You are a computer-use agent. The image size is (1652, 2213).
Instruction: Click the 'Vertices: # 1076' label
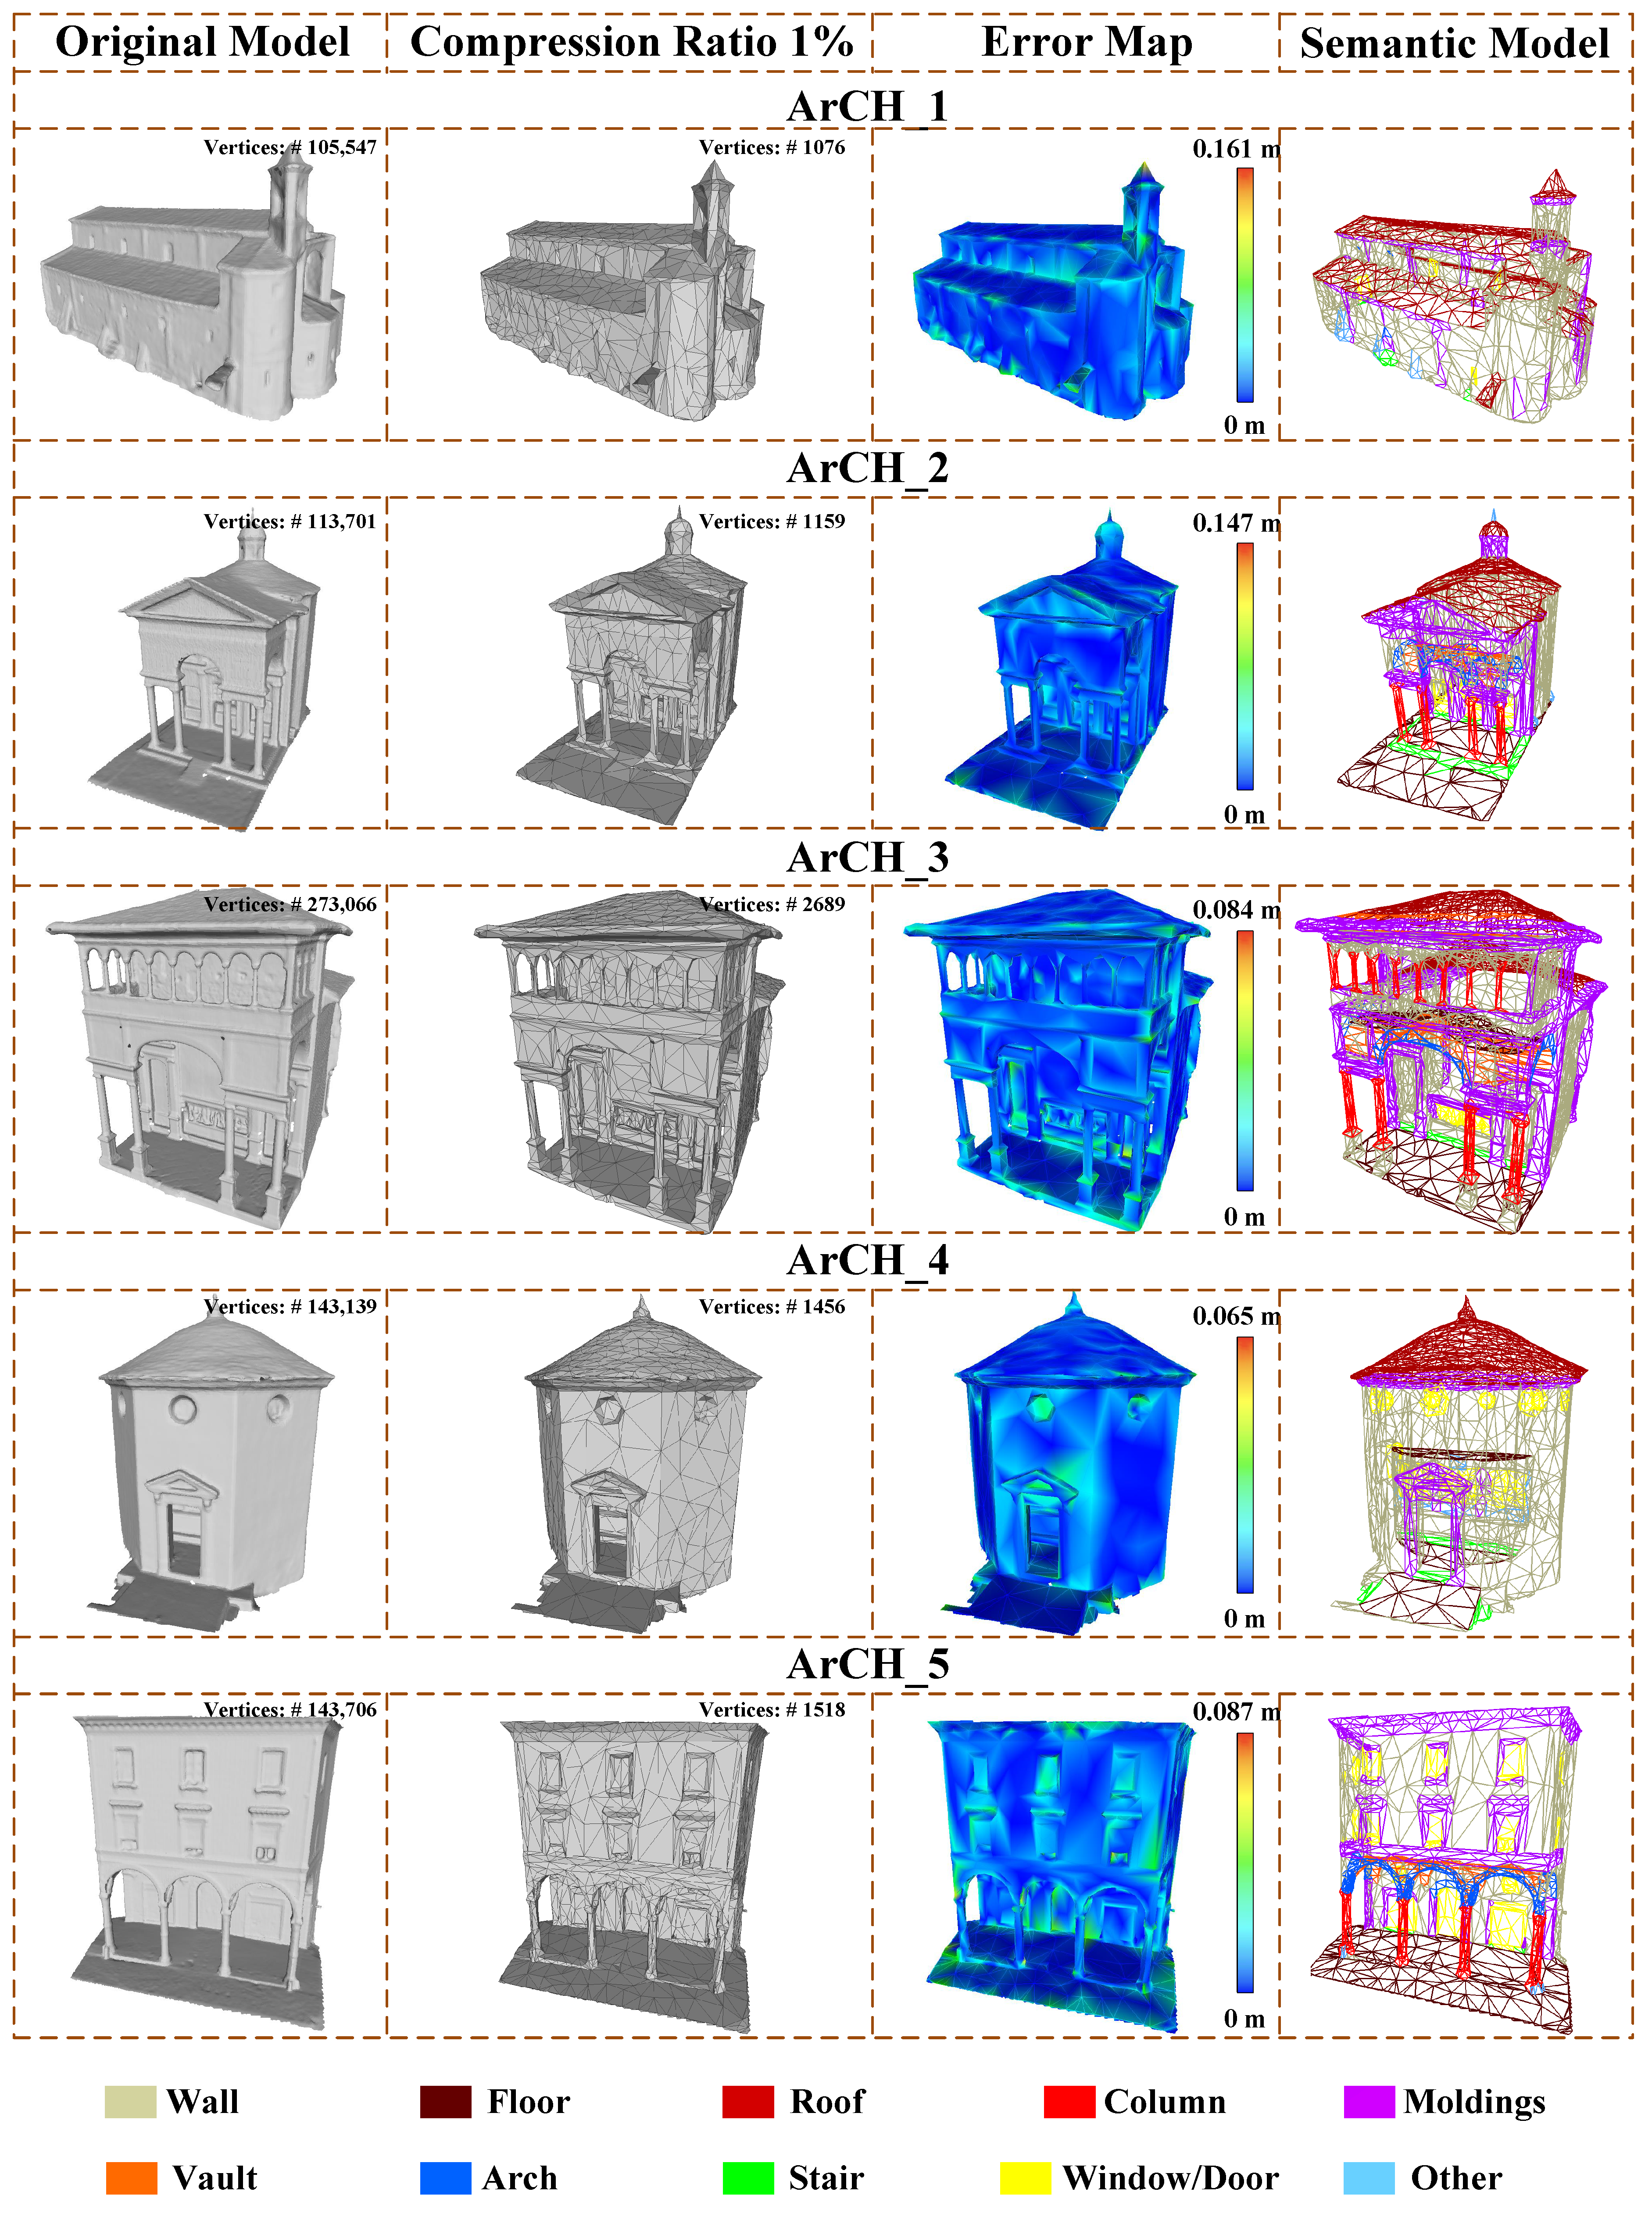pos(772,147)
